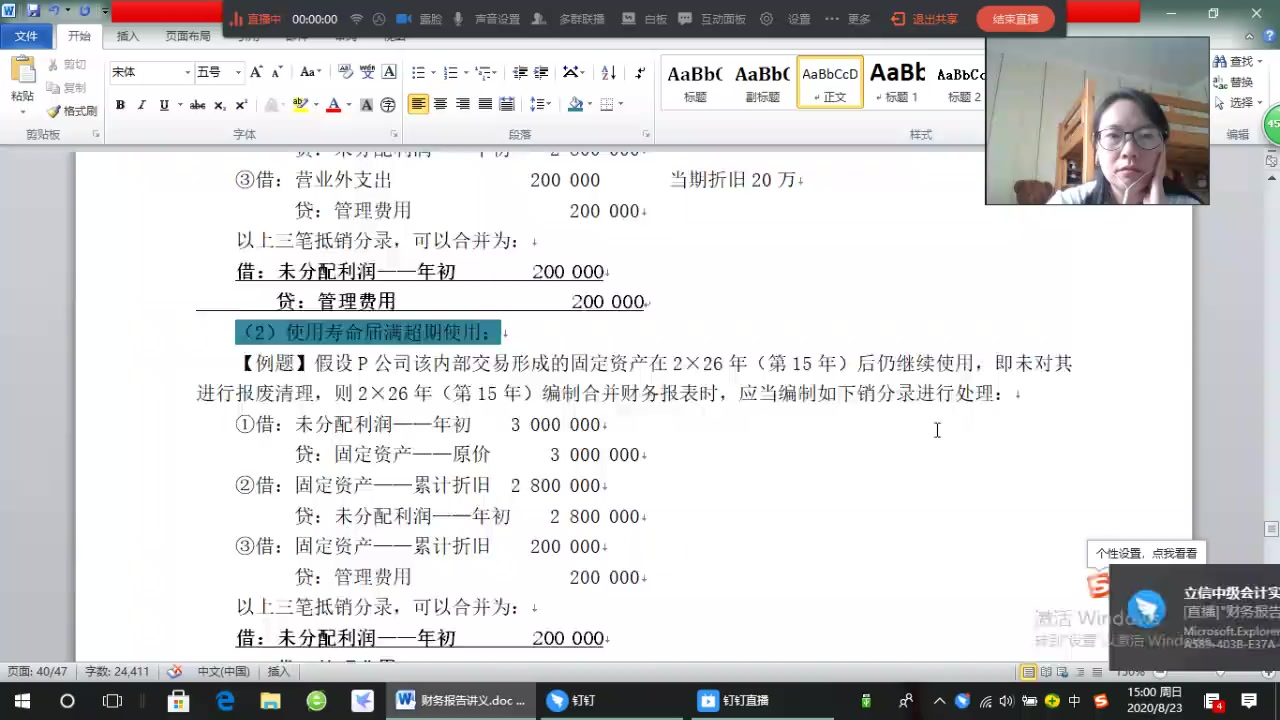Click the text highlight color button
This screenshot has height=720, width=1280.
pos(298,105)
